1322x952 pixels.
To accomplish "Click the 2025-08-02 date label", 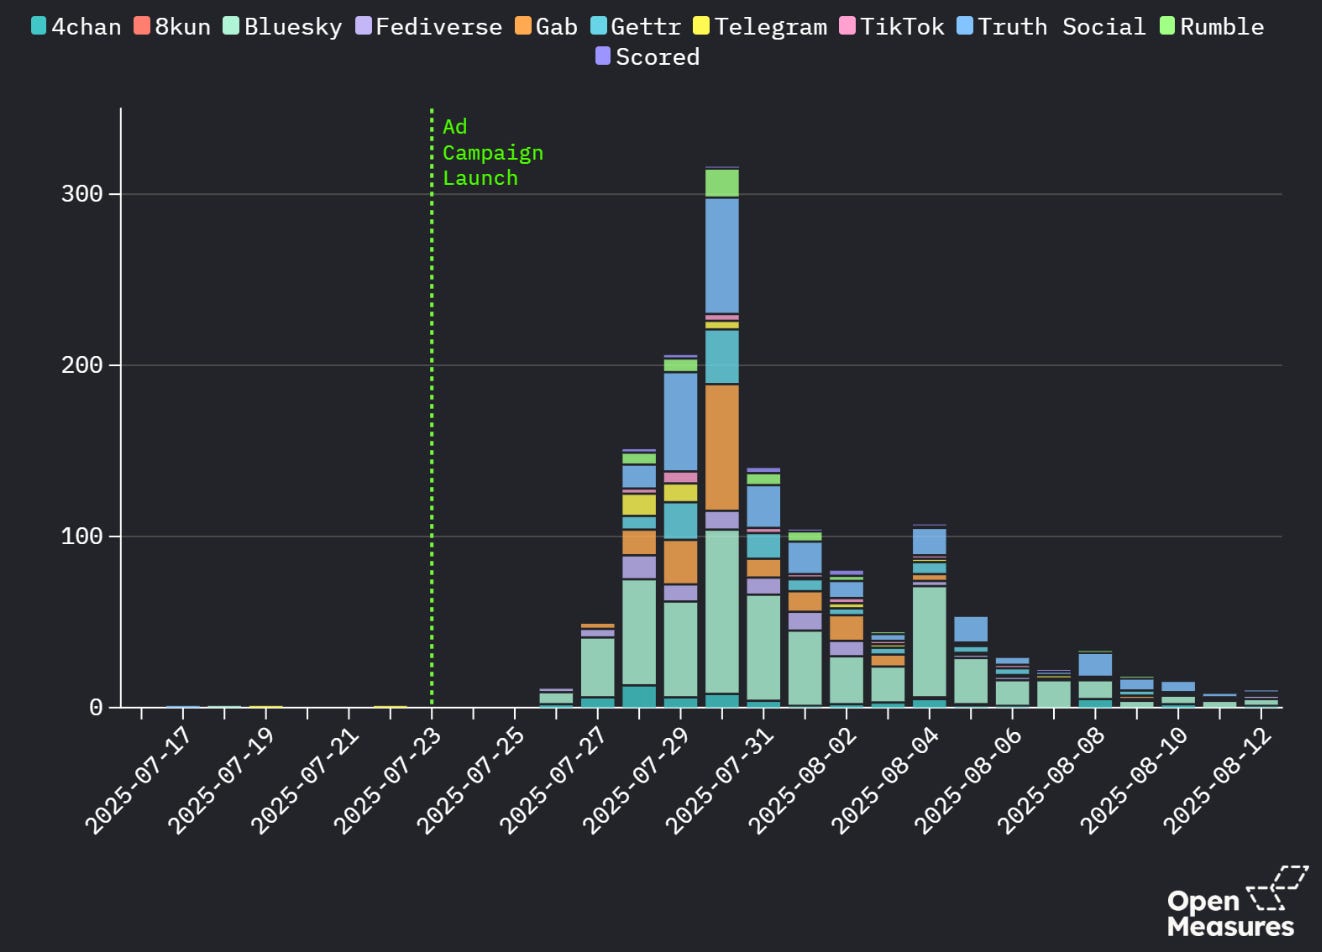I will pyautogui.click(x=801, y=780).
